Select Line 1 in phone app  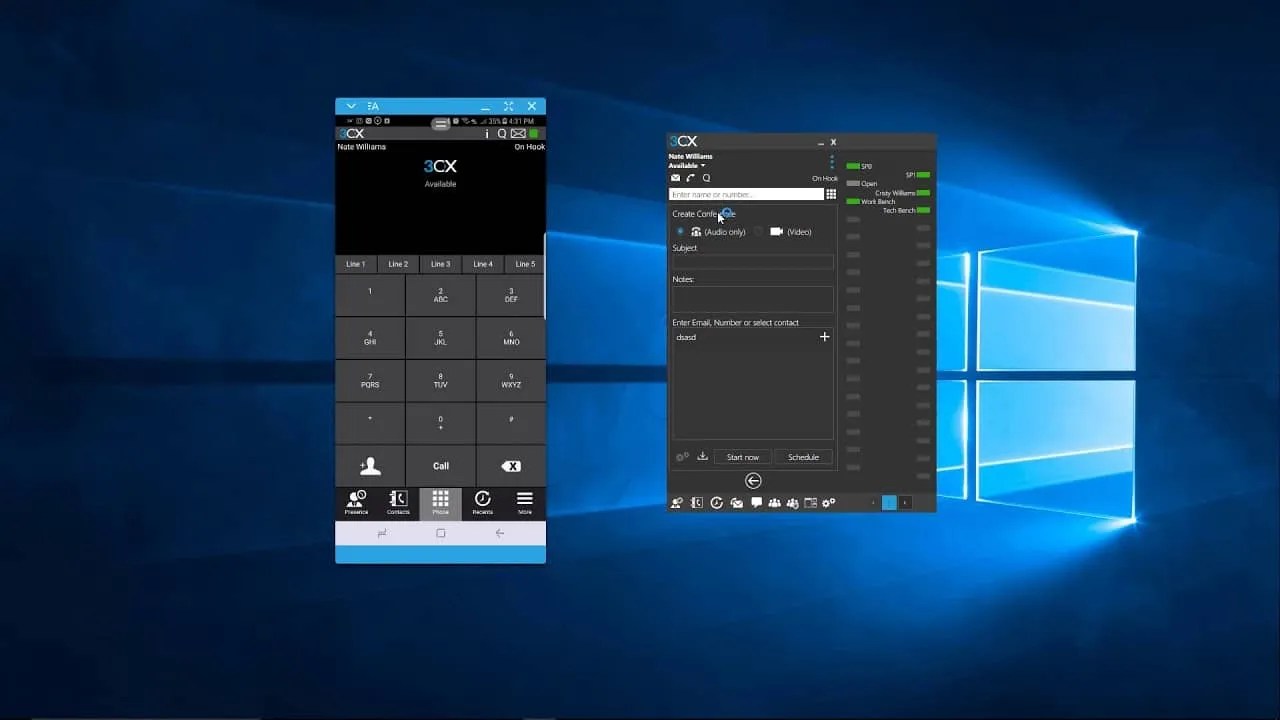pyautogui.click(x=356, y=264)
